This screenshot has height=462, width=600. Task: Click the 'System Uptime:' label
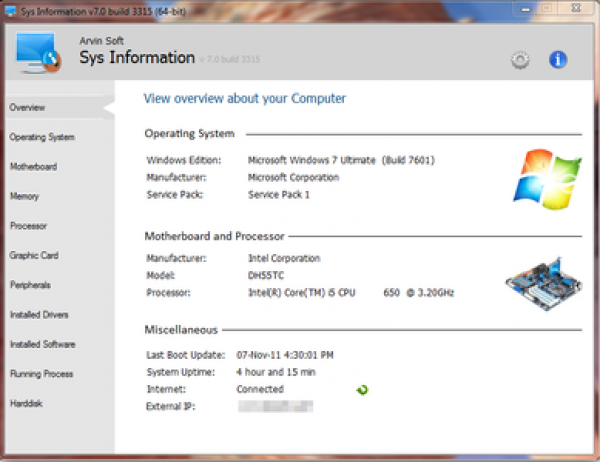click(x=181, y=372)
